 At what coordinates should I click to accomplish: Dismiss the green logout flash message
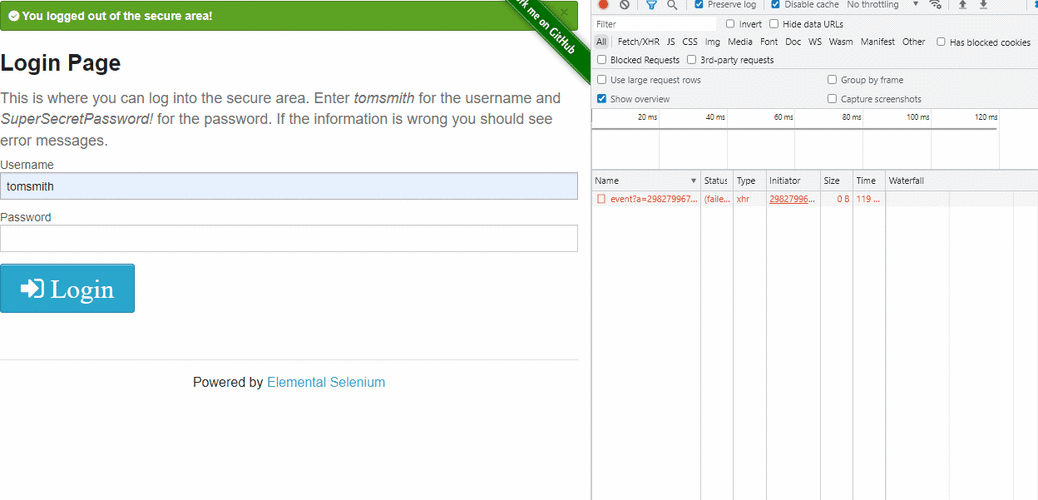coord(564,12)
